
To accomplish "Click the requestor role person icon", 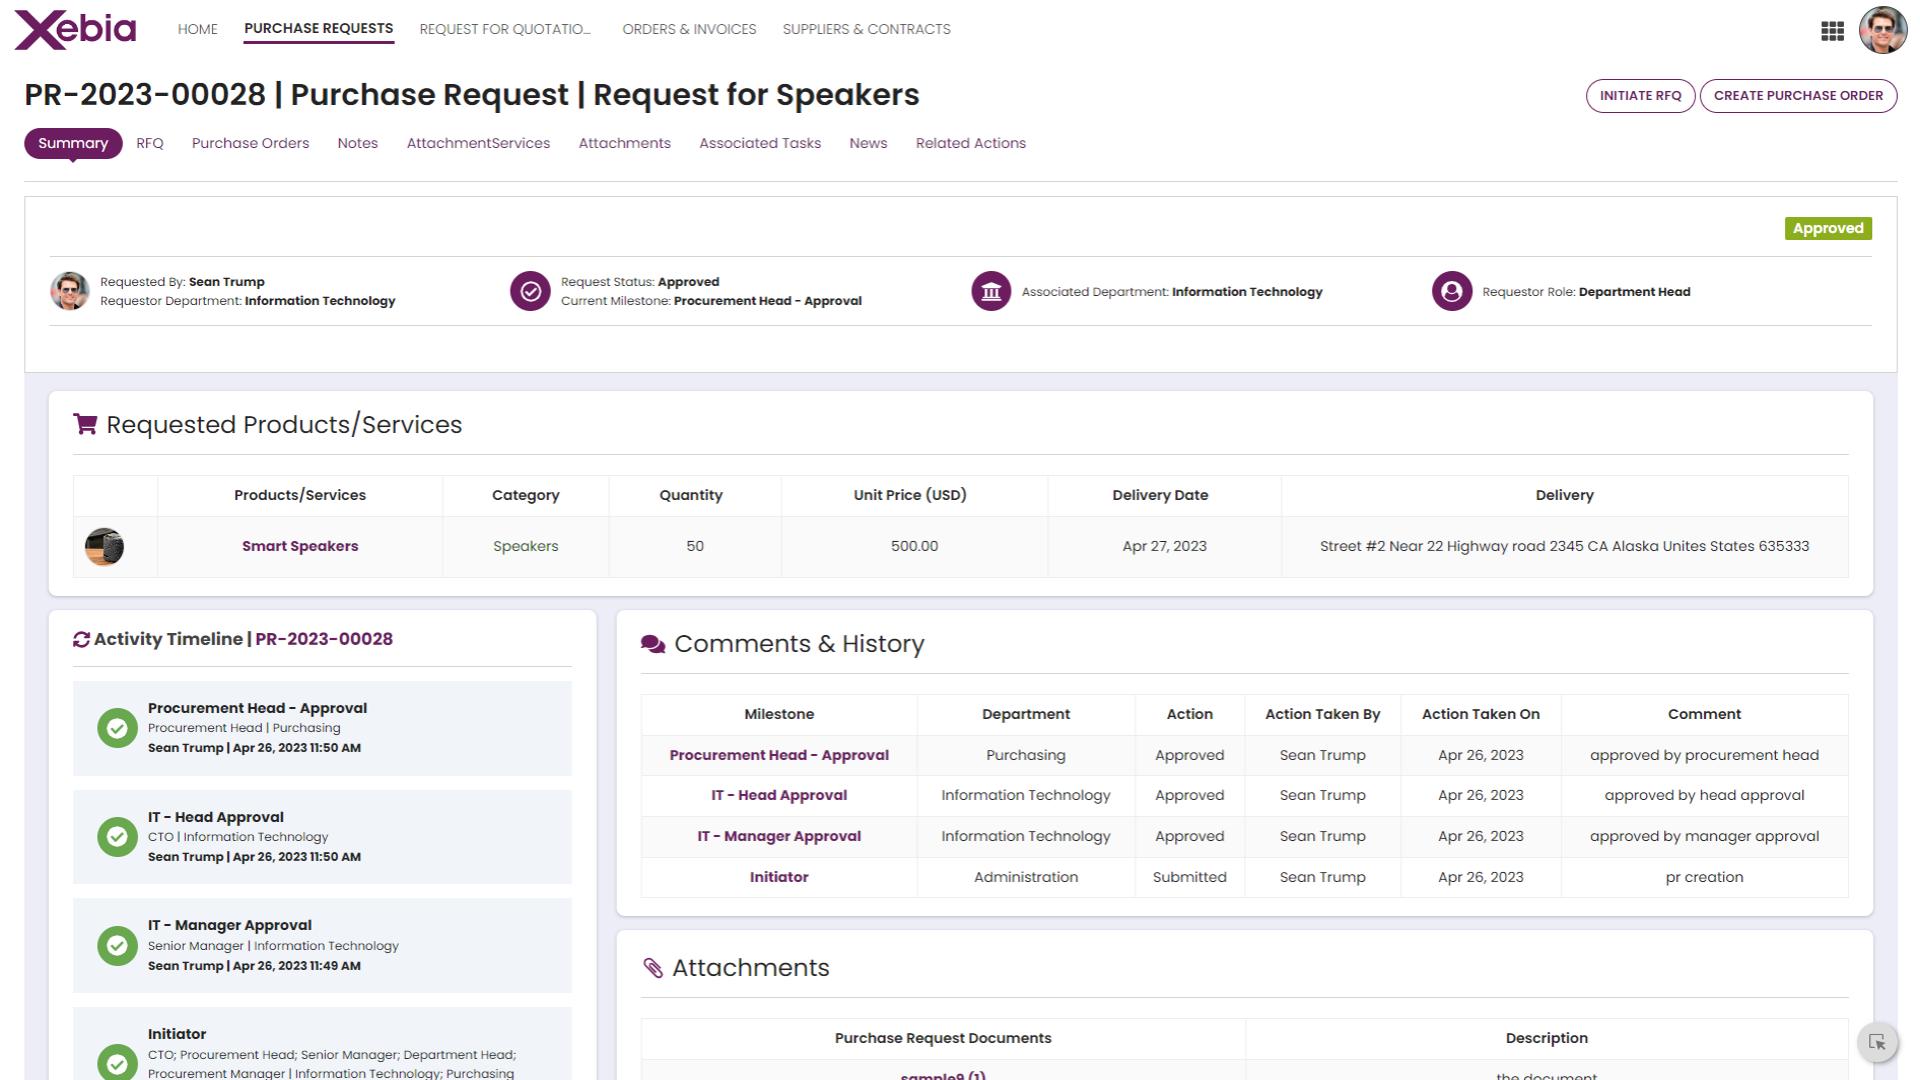I will click(x=1452, y=291).
